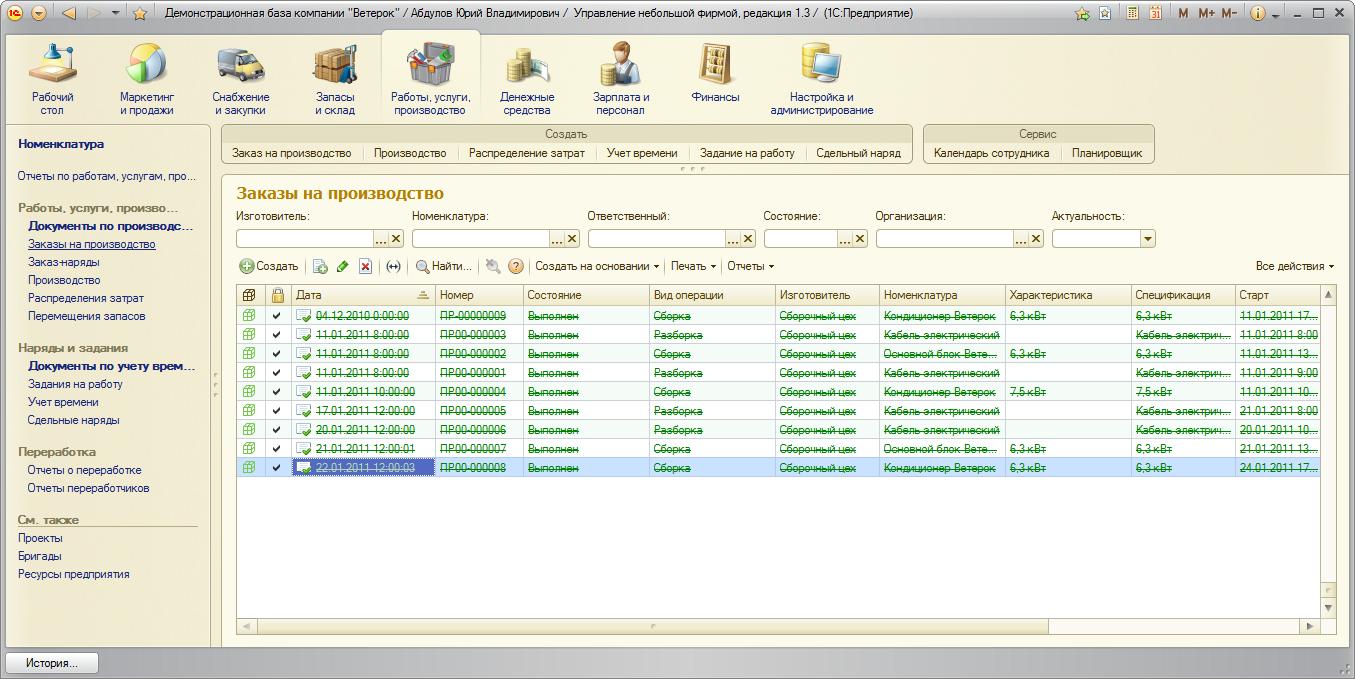Select order ПР00-000005 row

[778, 411]
